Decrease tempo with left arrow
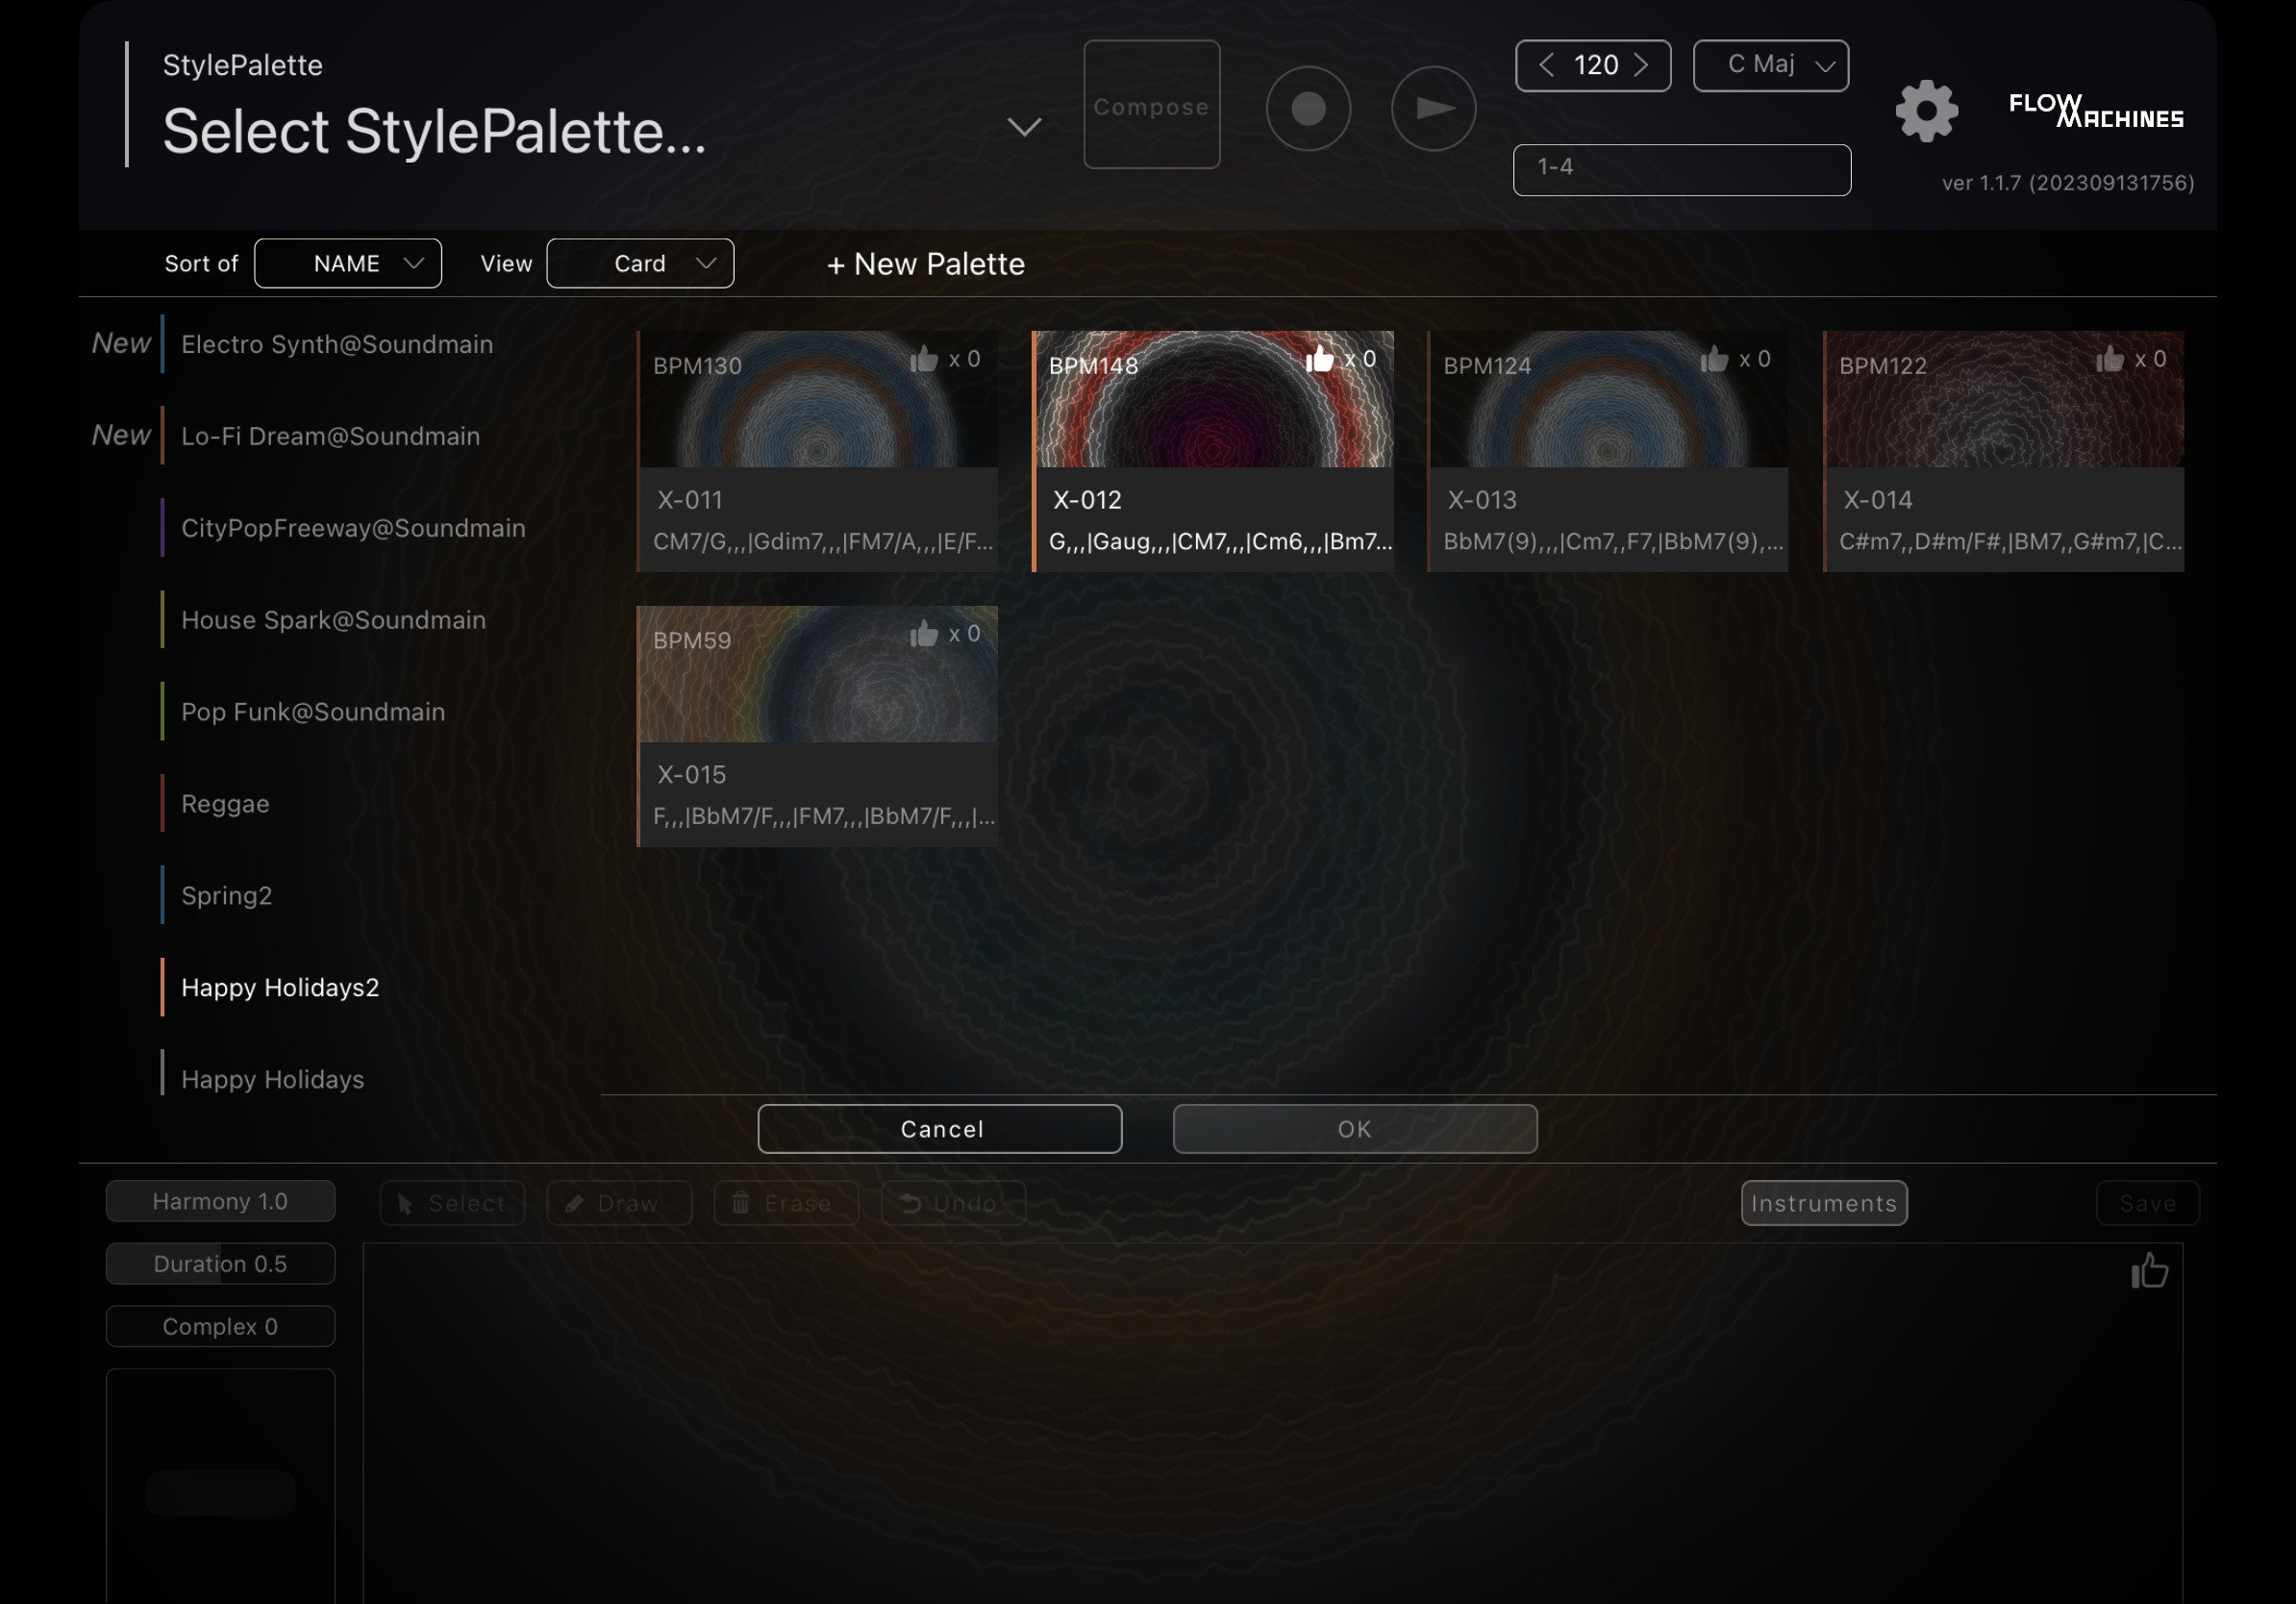 1546,65
